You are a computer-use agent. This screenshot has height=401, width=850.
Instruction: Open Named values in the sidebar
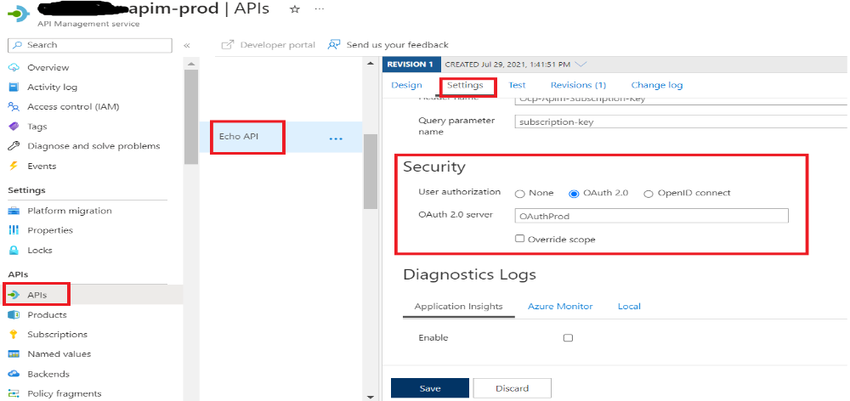[59, 354]
